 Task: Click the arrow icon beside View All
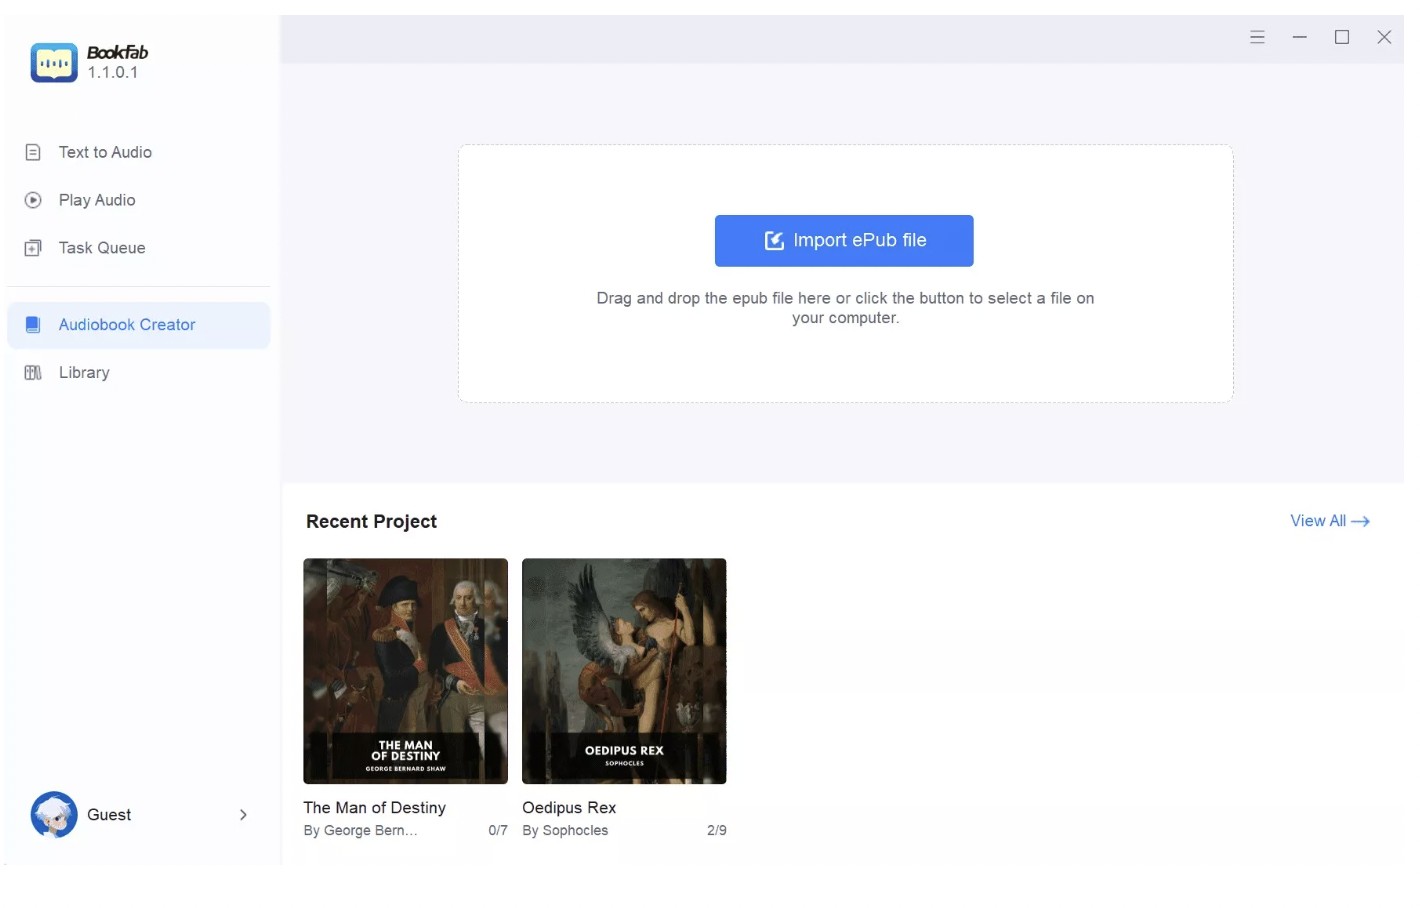(x=1360, y=521)
